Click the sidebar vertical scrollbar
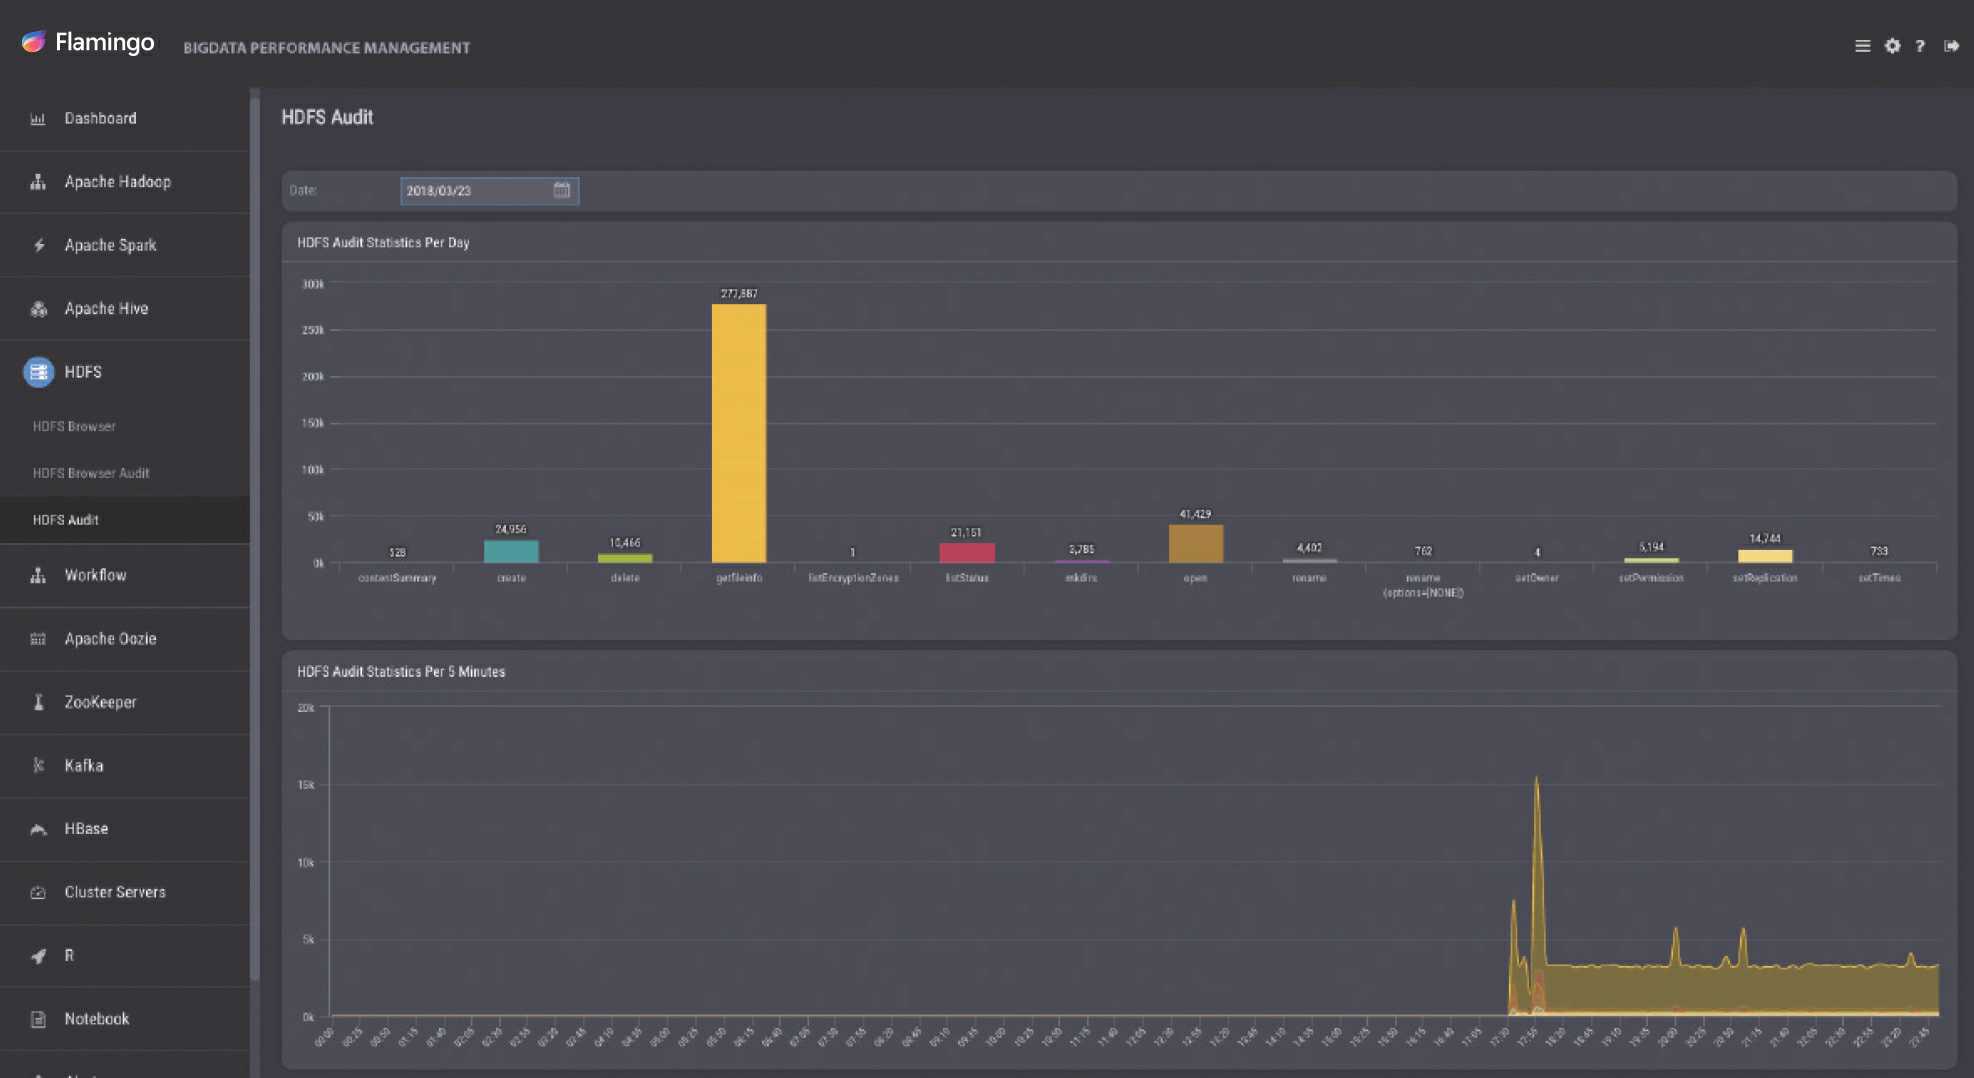Image resolution: width=1974 pixels, height=1078 pixels. [x=255, y=530]
